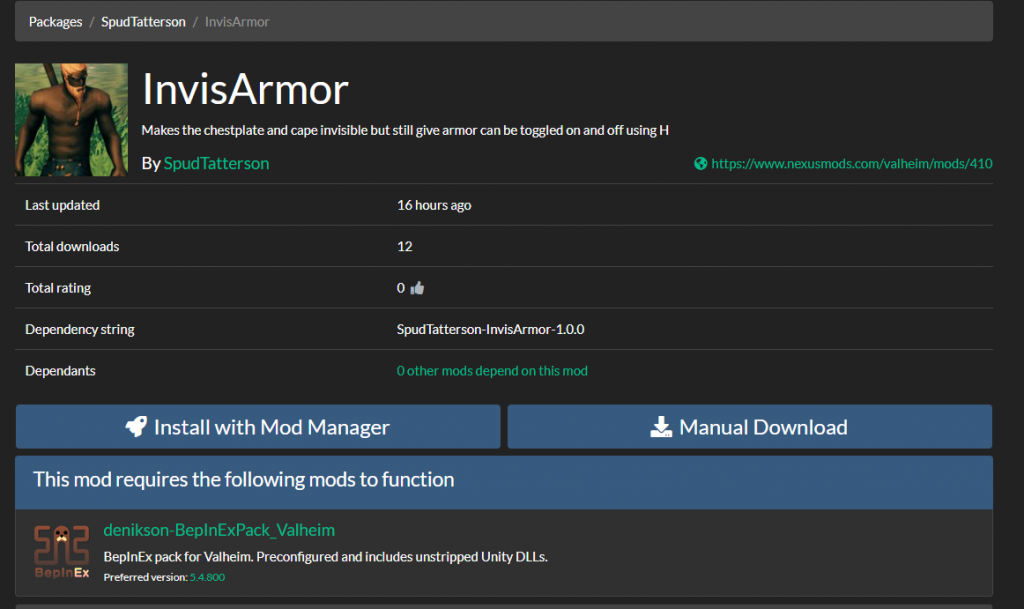The image size is (1024, 609).
Task: Click the Manual Download button
Action: [750, 427]
